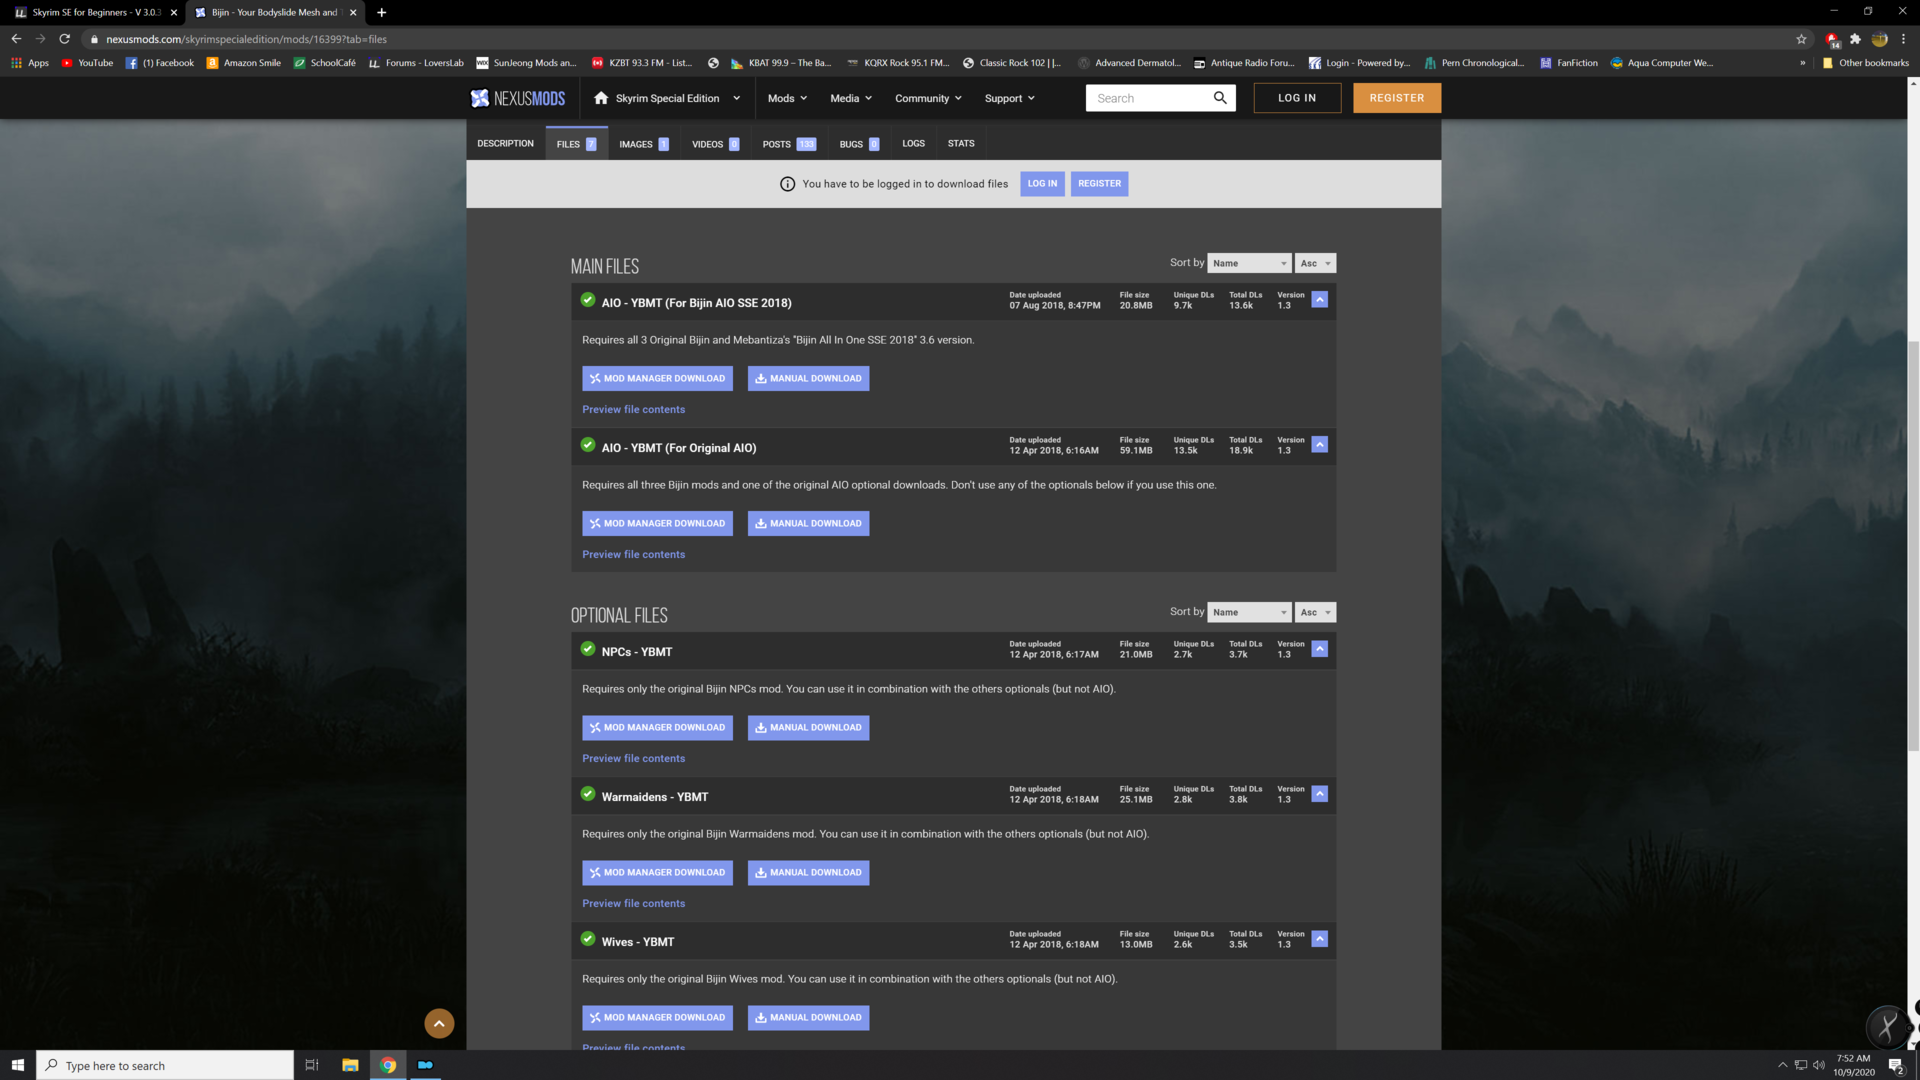
Task: Manual Download for AIO Original AIO
Action: click(808, 523)
